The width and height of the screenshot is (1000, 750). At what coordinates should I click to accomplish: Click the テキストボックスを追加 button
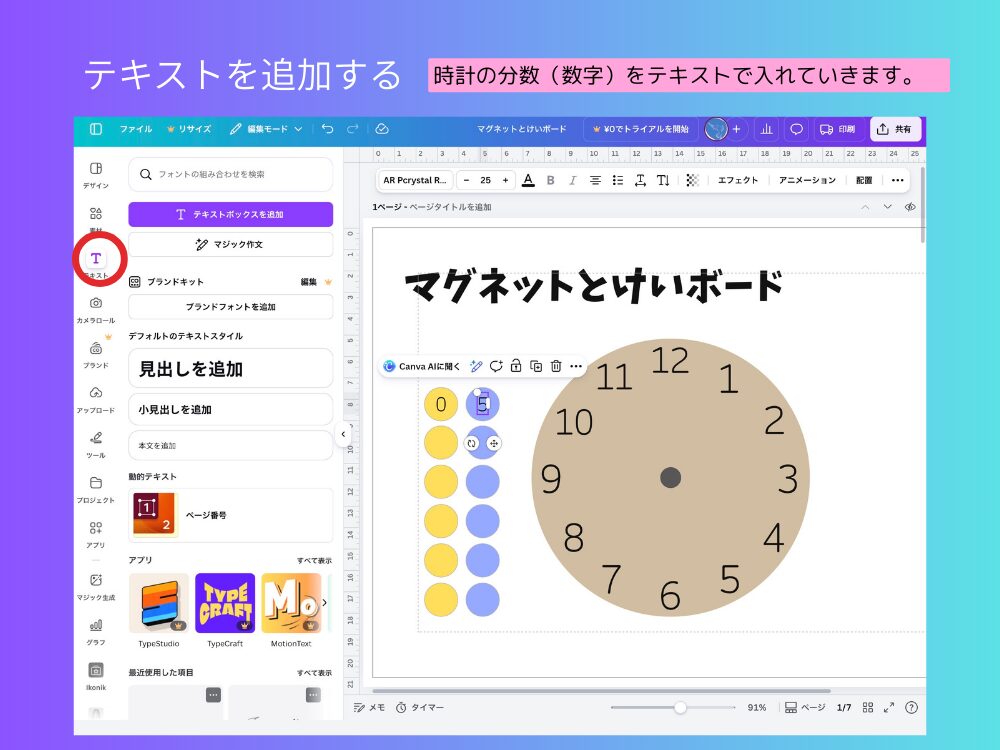(x=230, y=215)
